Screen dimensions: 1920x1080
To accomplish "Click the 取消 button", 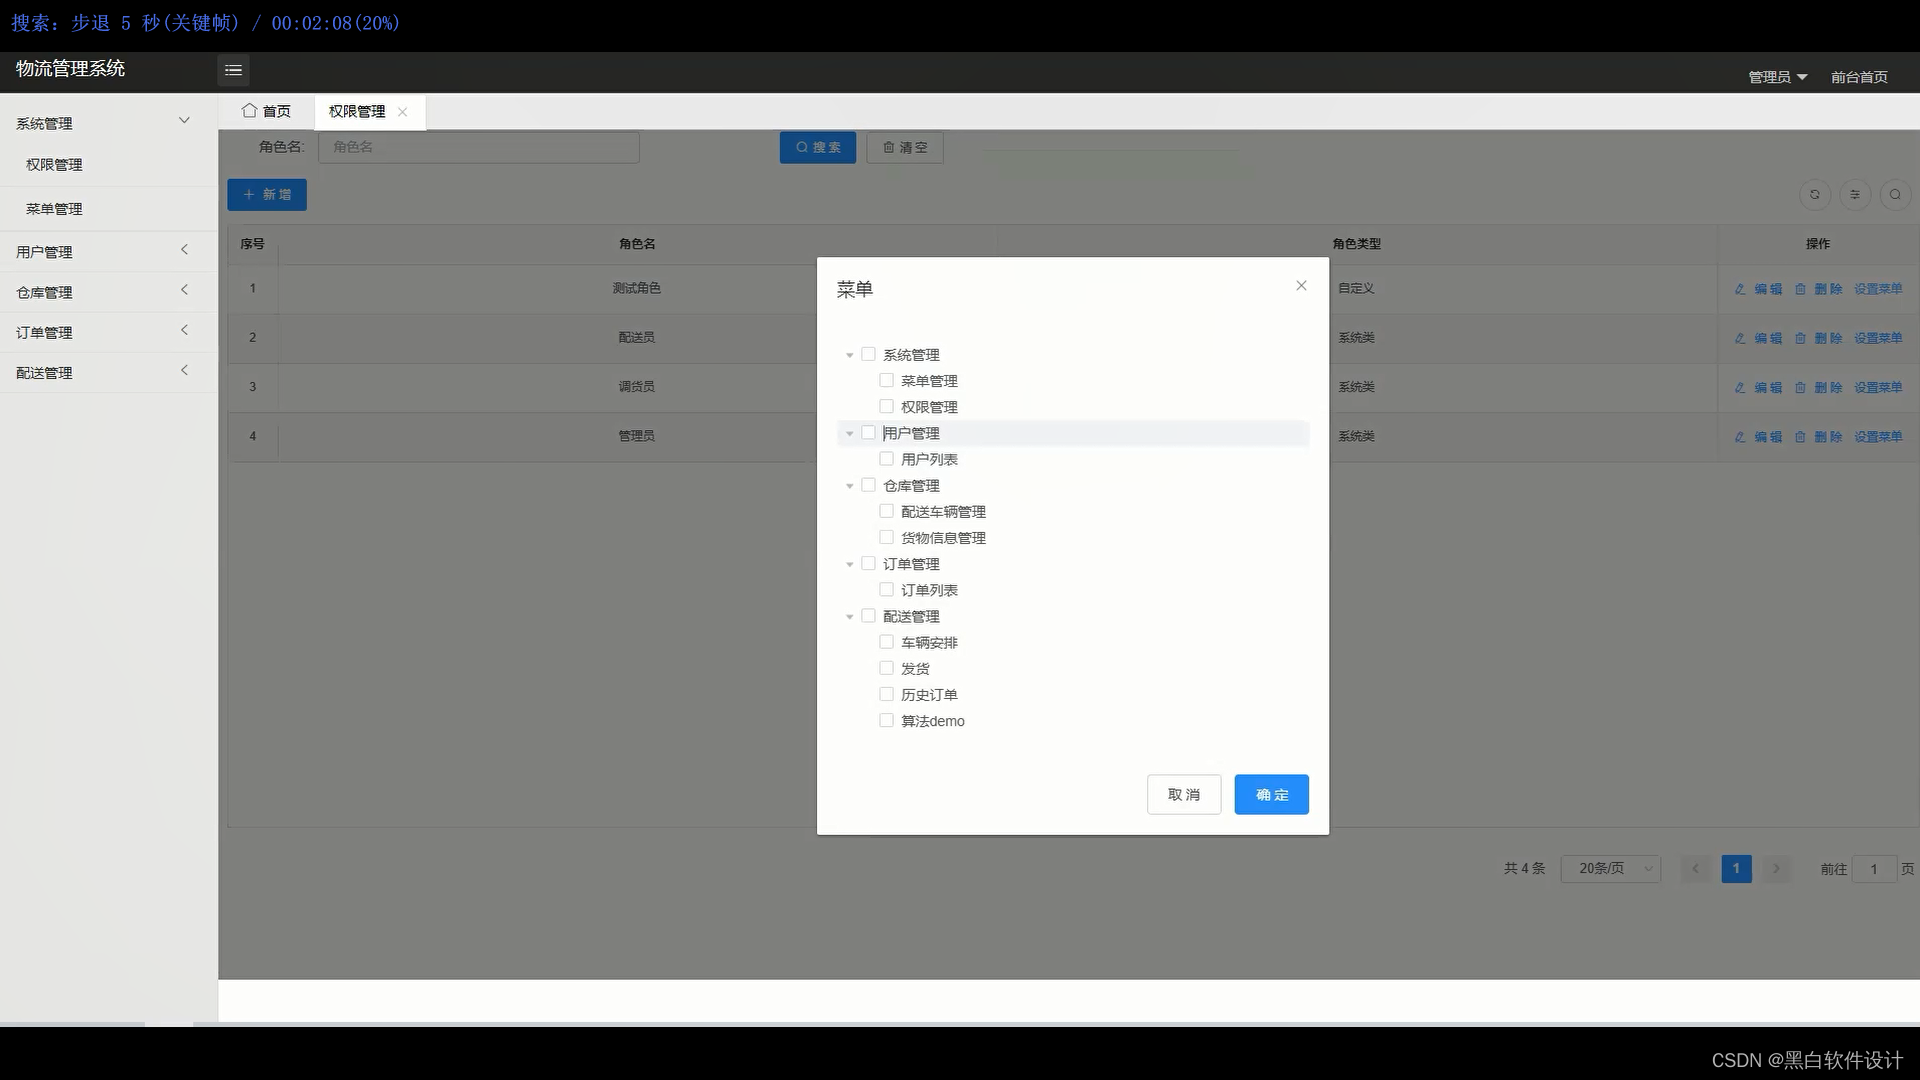I will pyautogui.click(x=1184, y=795).
